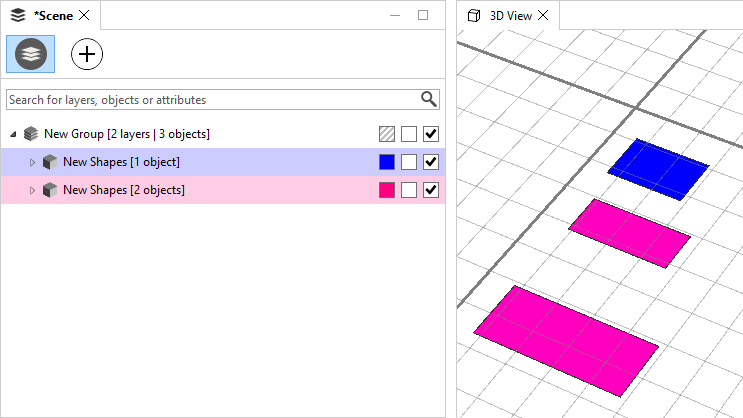Collapse the New Group tree node
The image size is (743, 418).
pos(13,134)
